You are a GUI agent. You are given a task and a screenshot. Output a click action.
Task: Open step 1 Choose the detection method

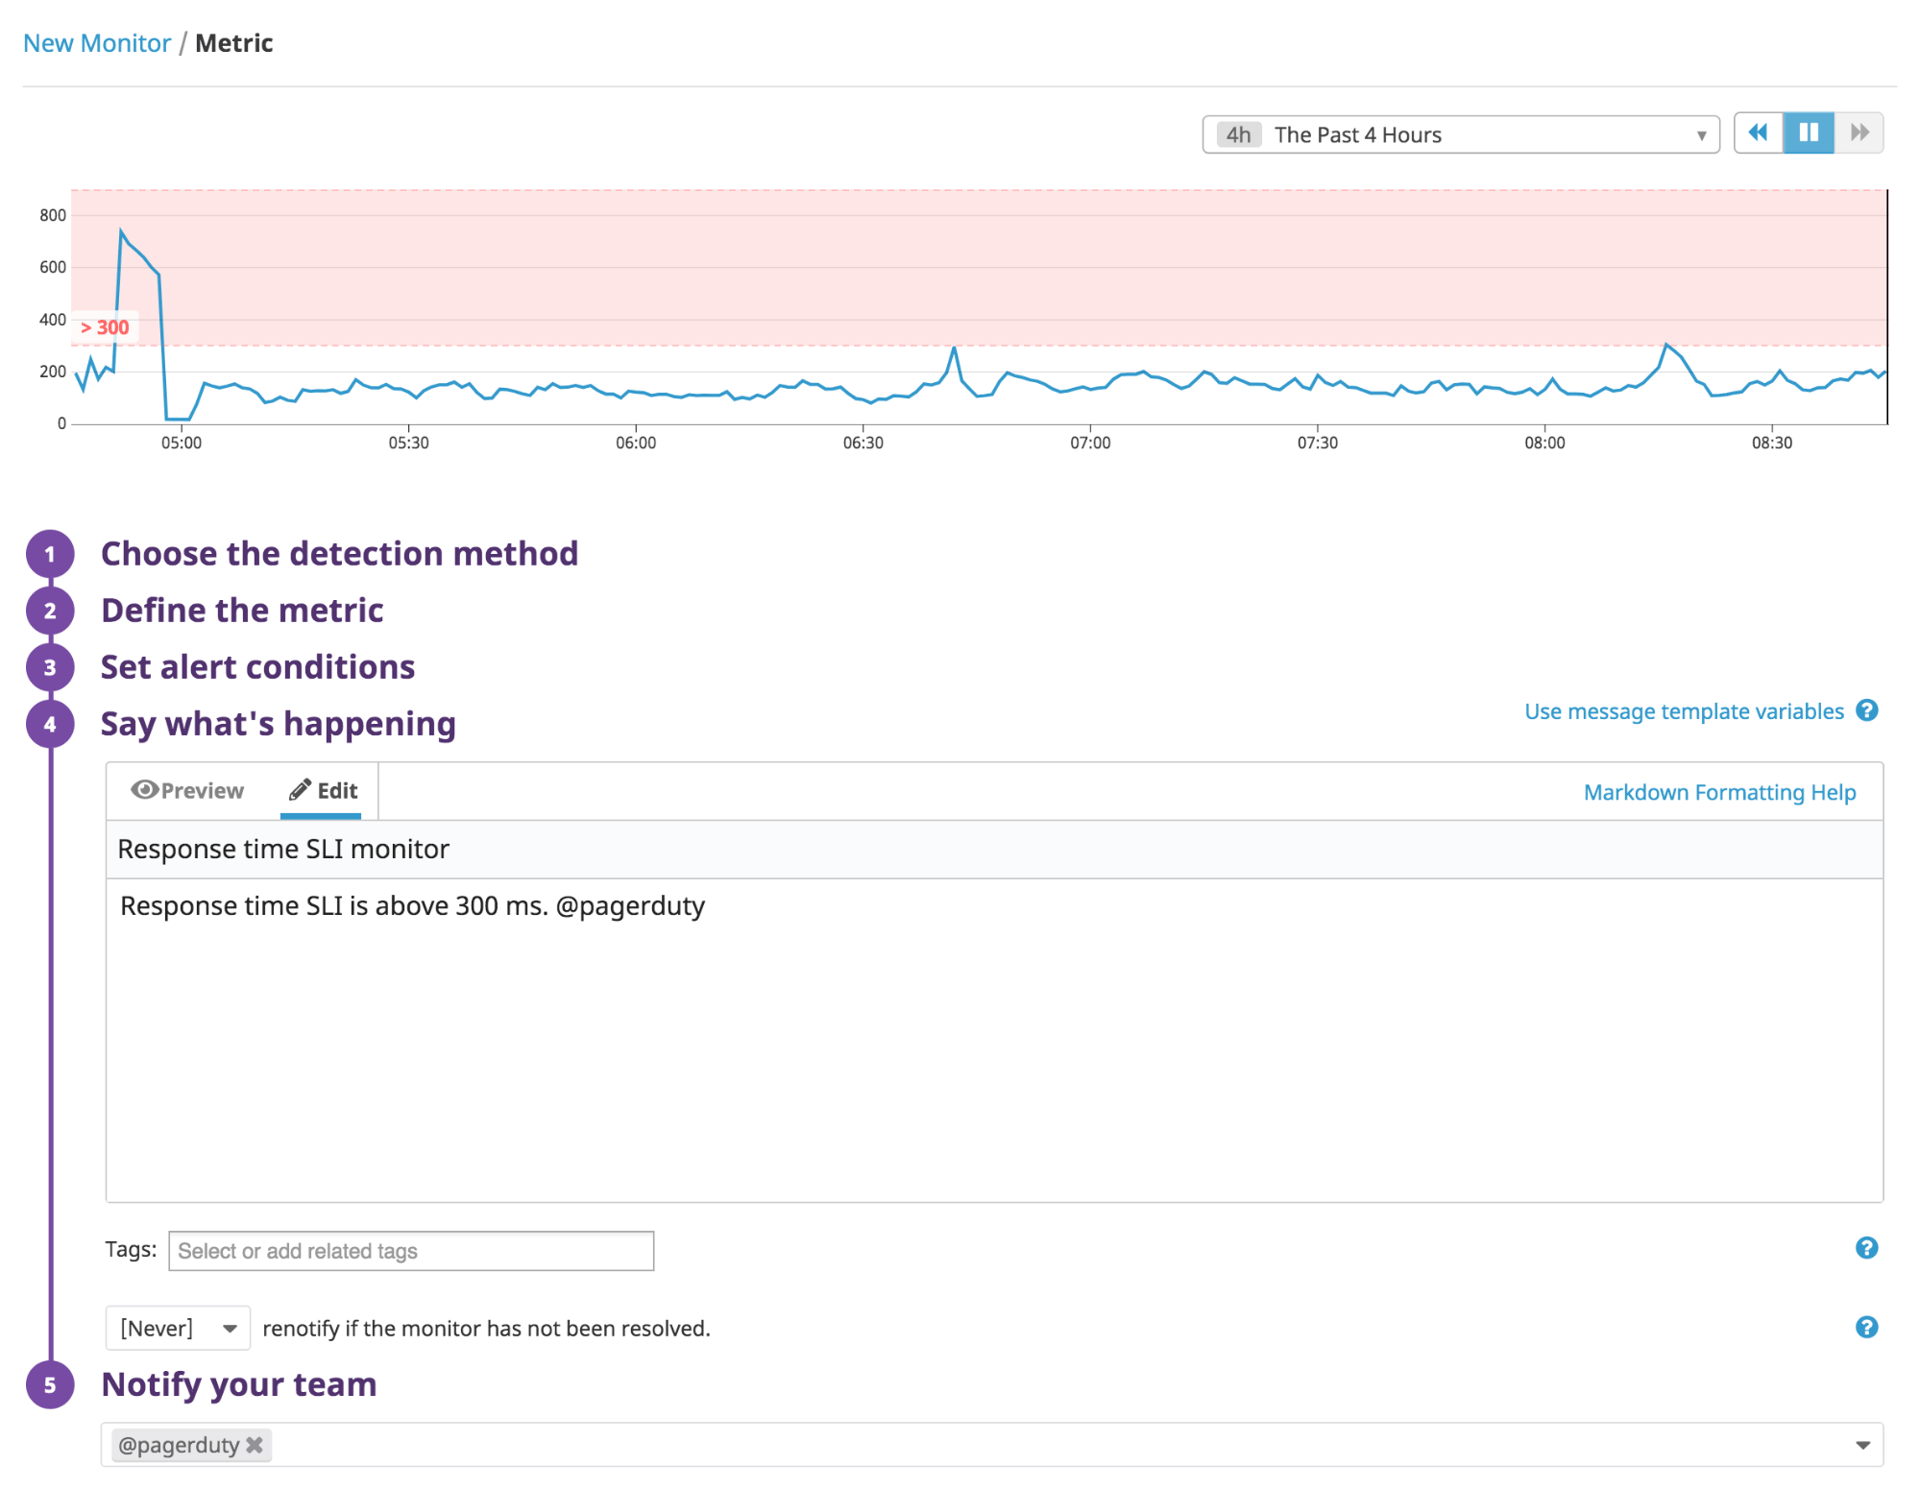(339, 553)
